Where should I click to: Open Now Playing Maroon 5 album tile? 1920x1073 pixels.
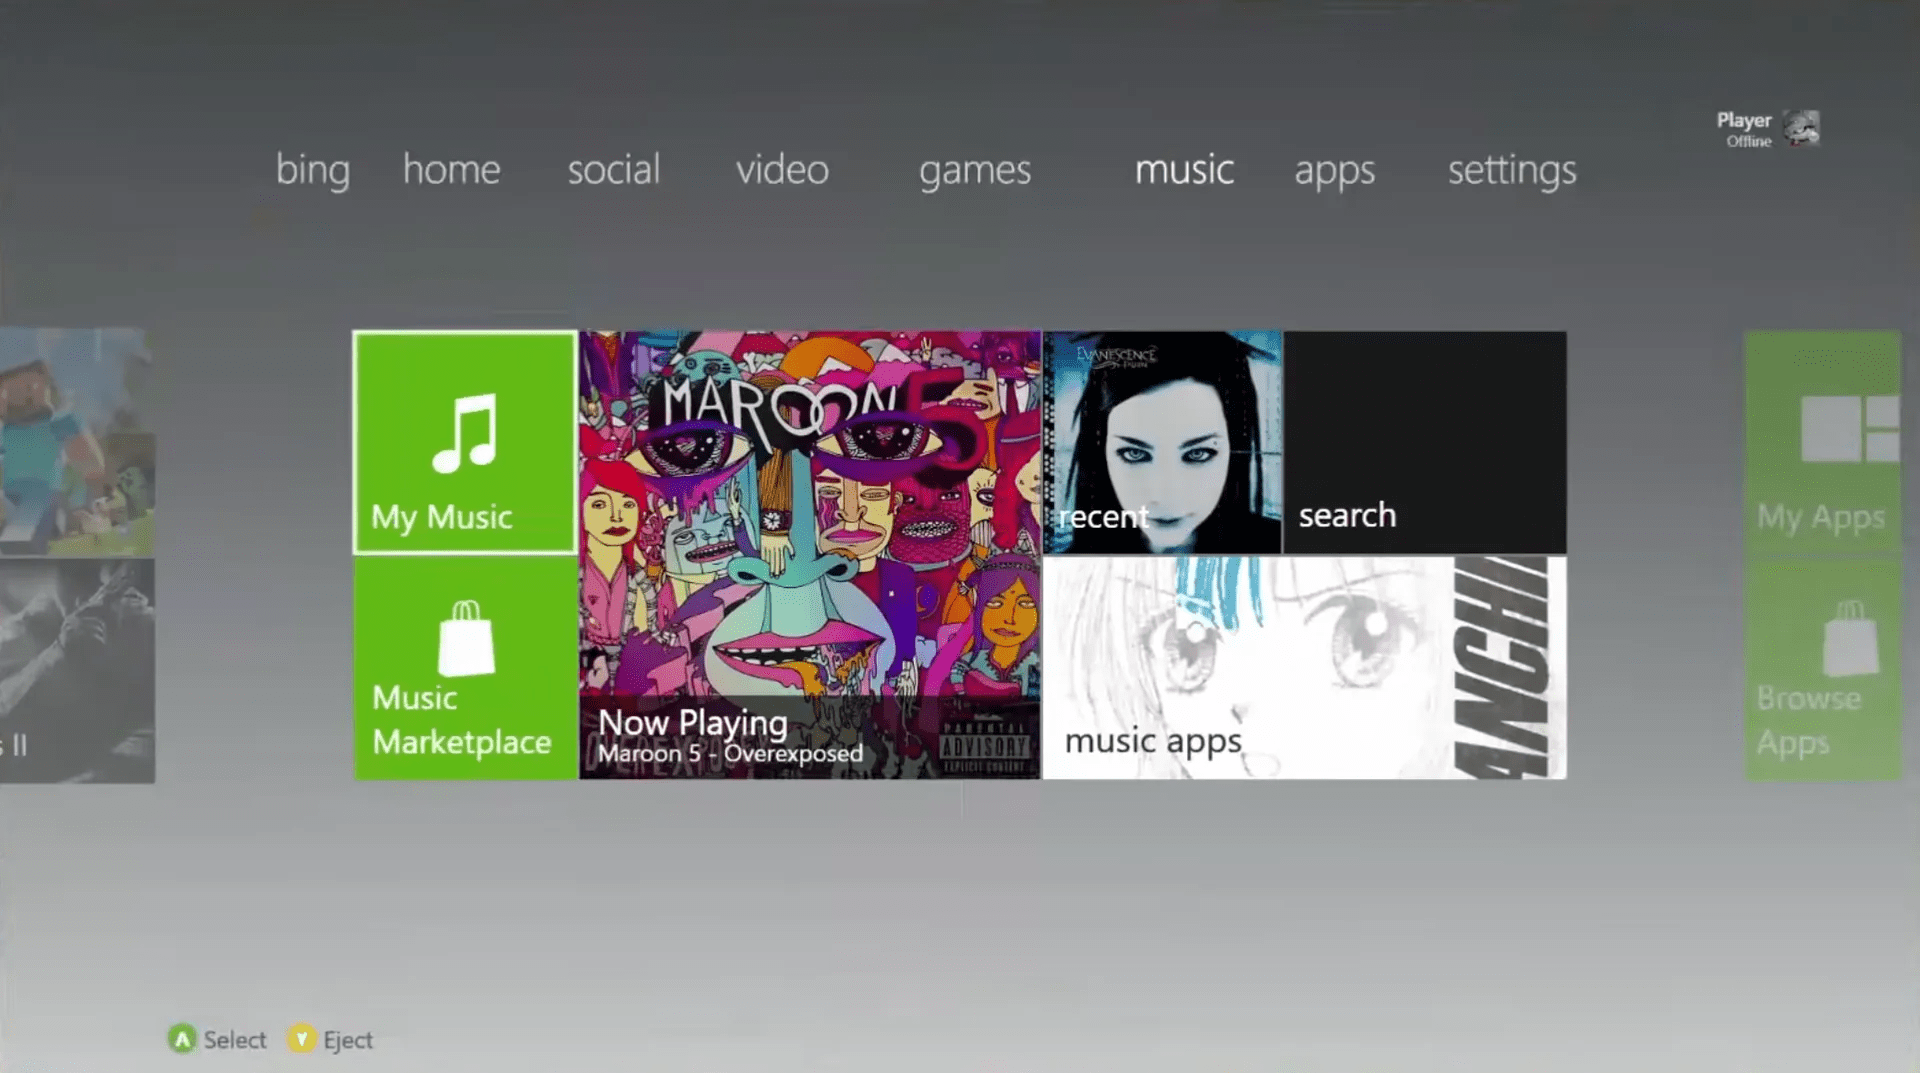[x=810, y=555]
